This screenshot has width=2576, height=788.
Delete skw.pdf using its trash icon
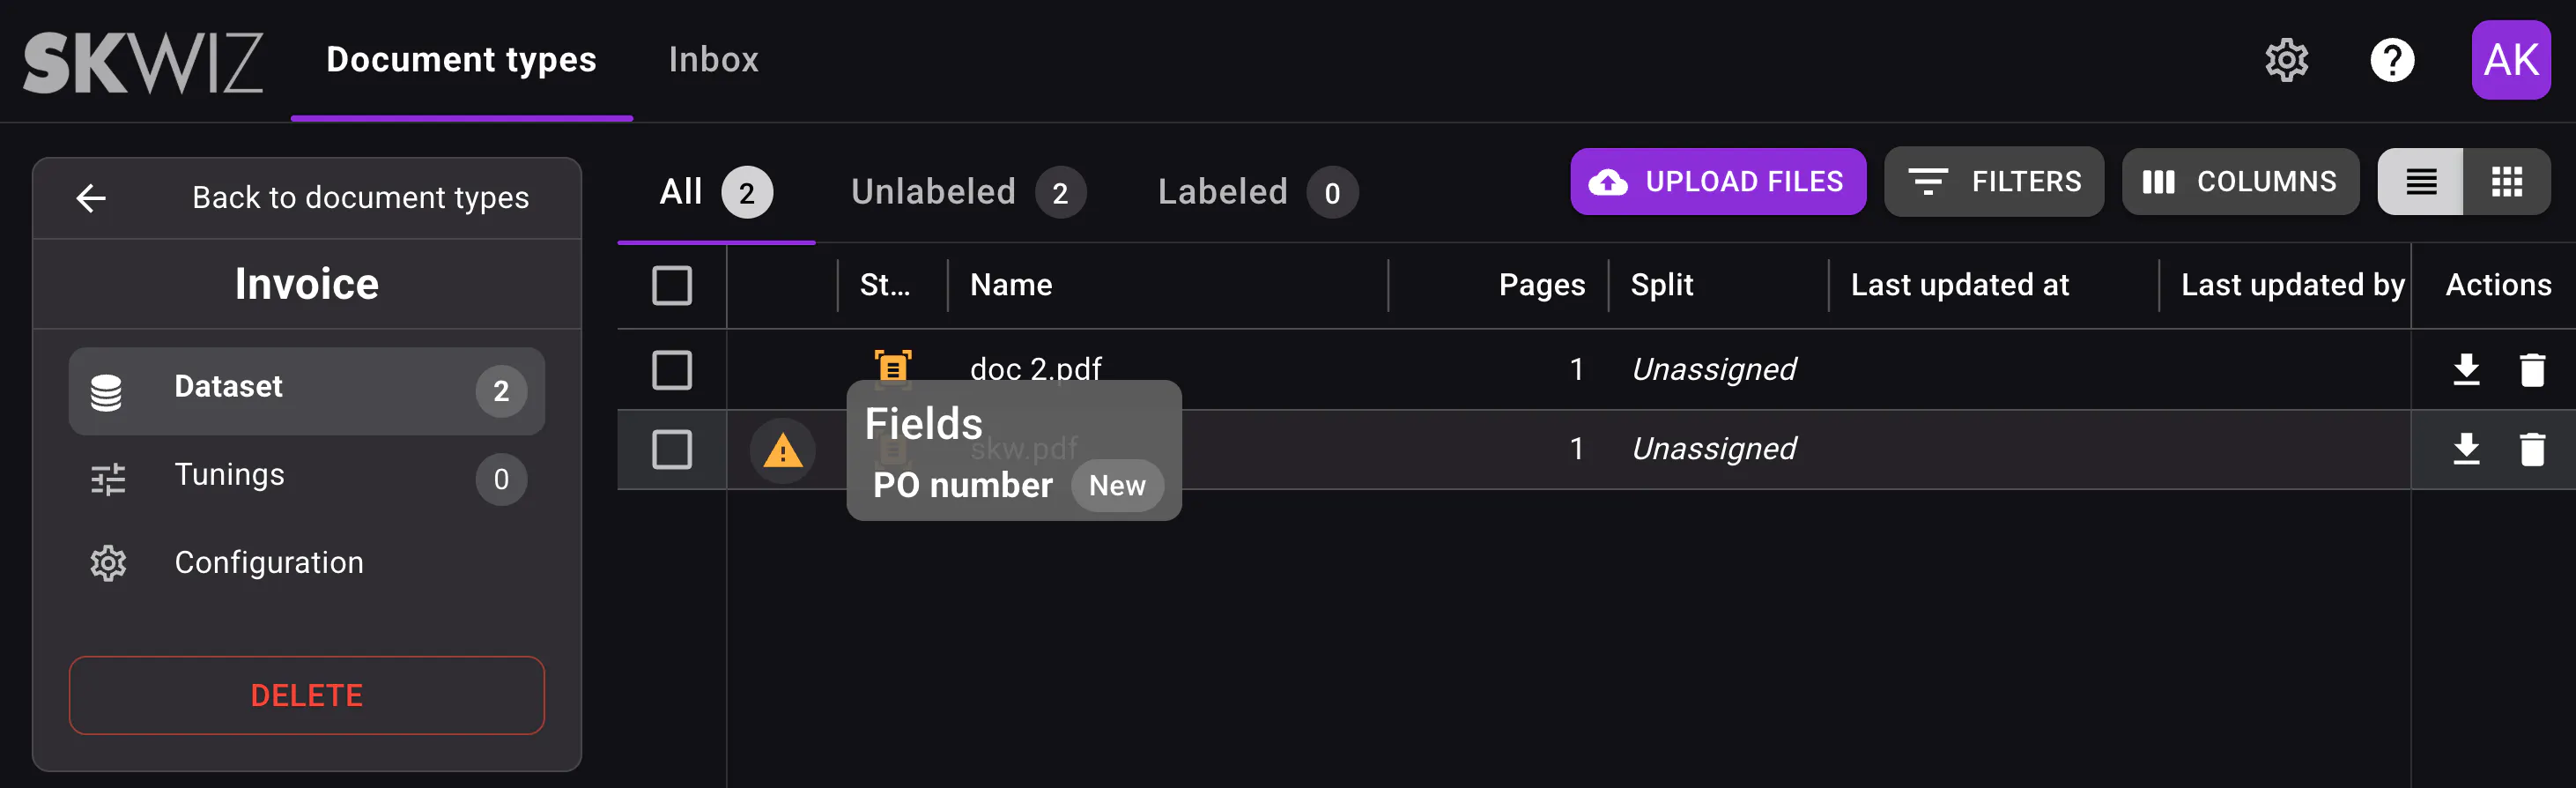pos(2531,450)
